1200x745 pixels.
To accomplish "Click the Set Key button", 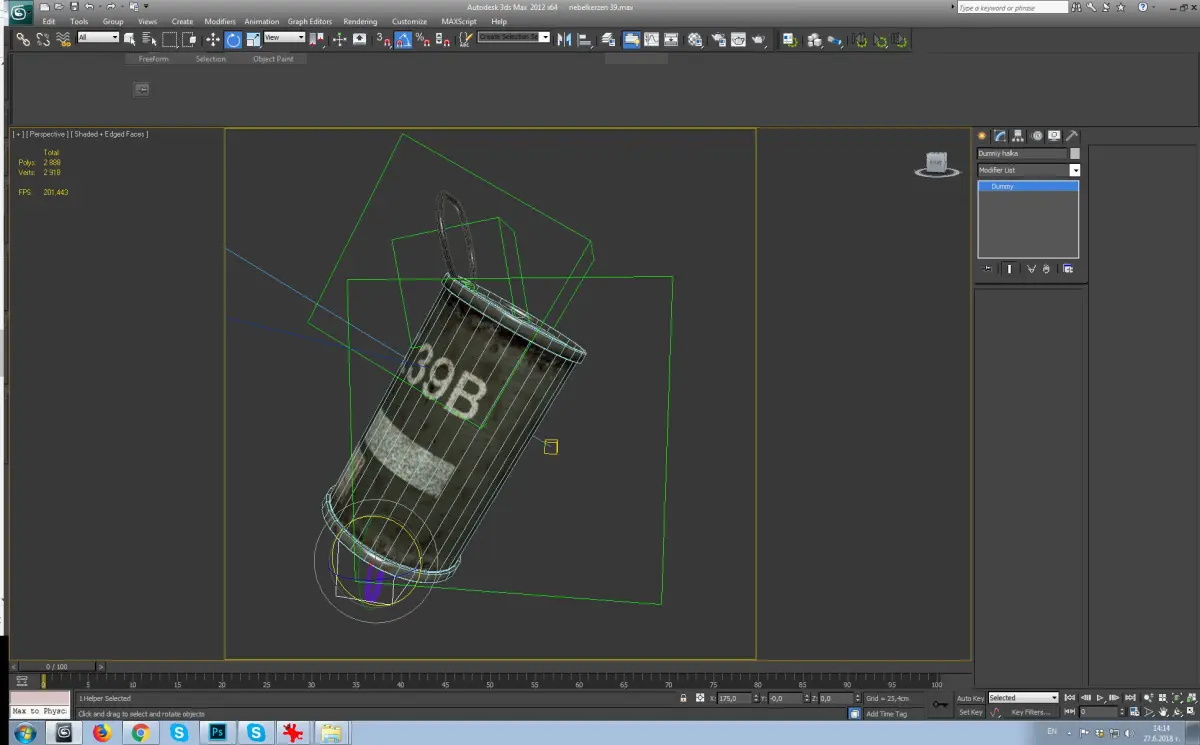I will [970, 712].
